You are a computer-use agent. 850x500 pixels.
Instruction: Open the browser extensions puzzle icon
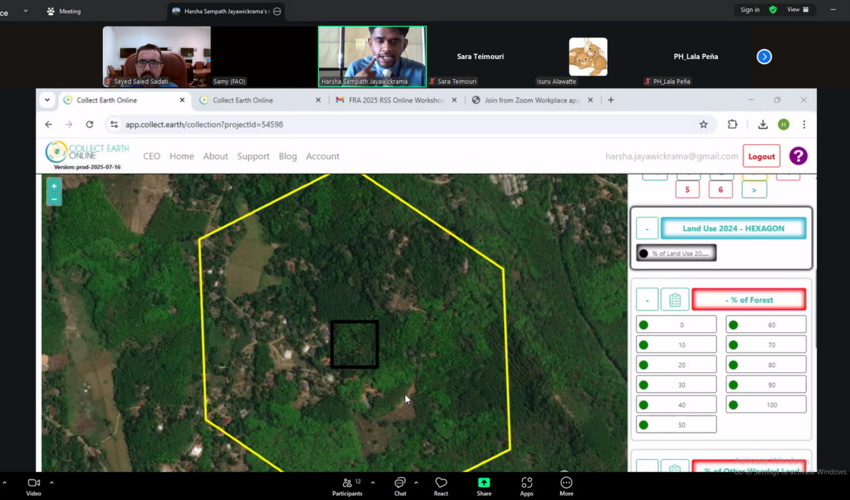pyautogui.click(x=732, y=125)
